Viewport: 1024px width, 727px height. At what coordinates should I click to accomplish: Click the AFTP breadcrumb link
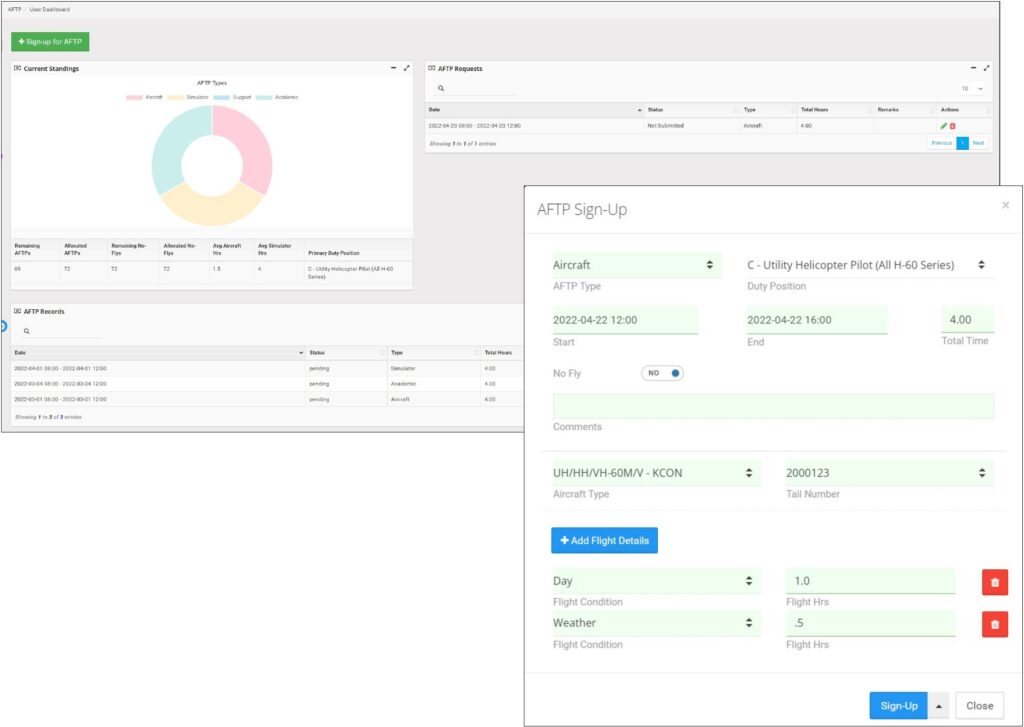[14, 9]
